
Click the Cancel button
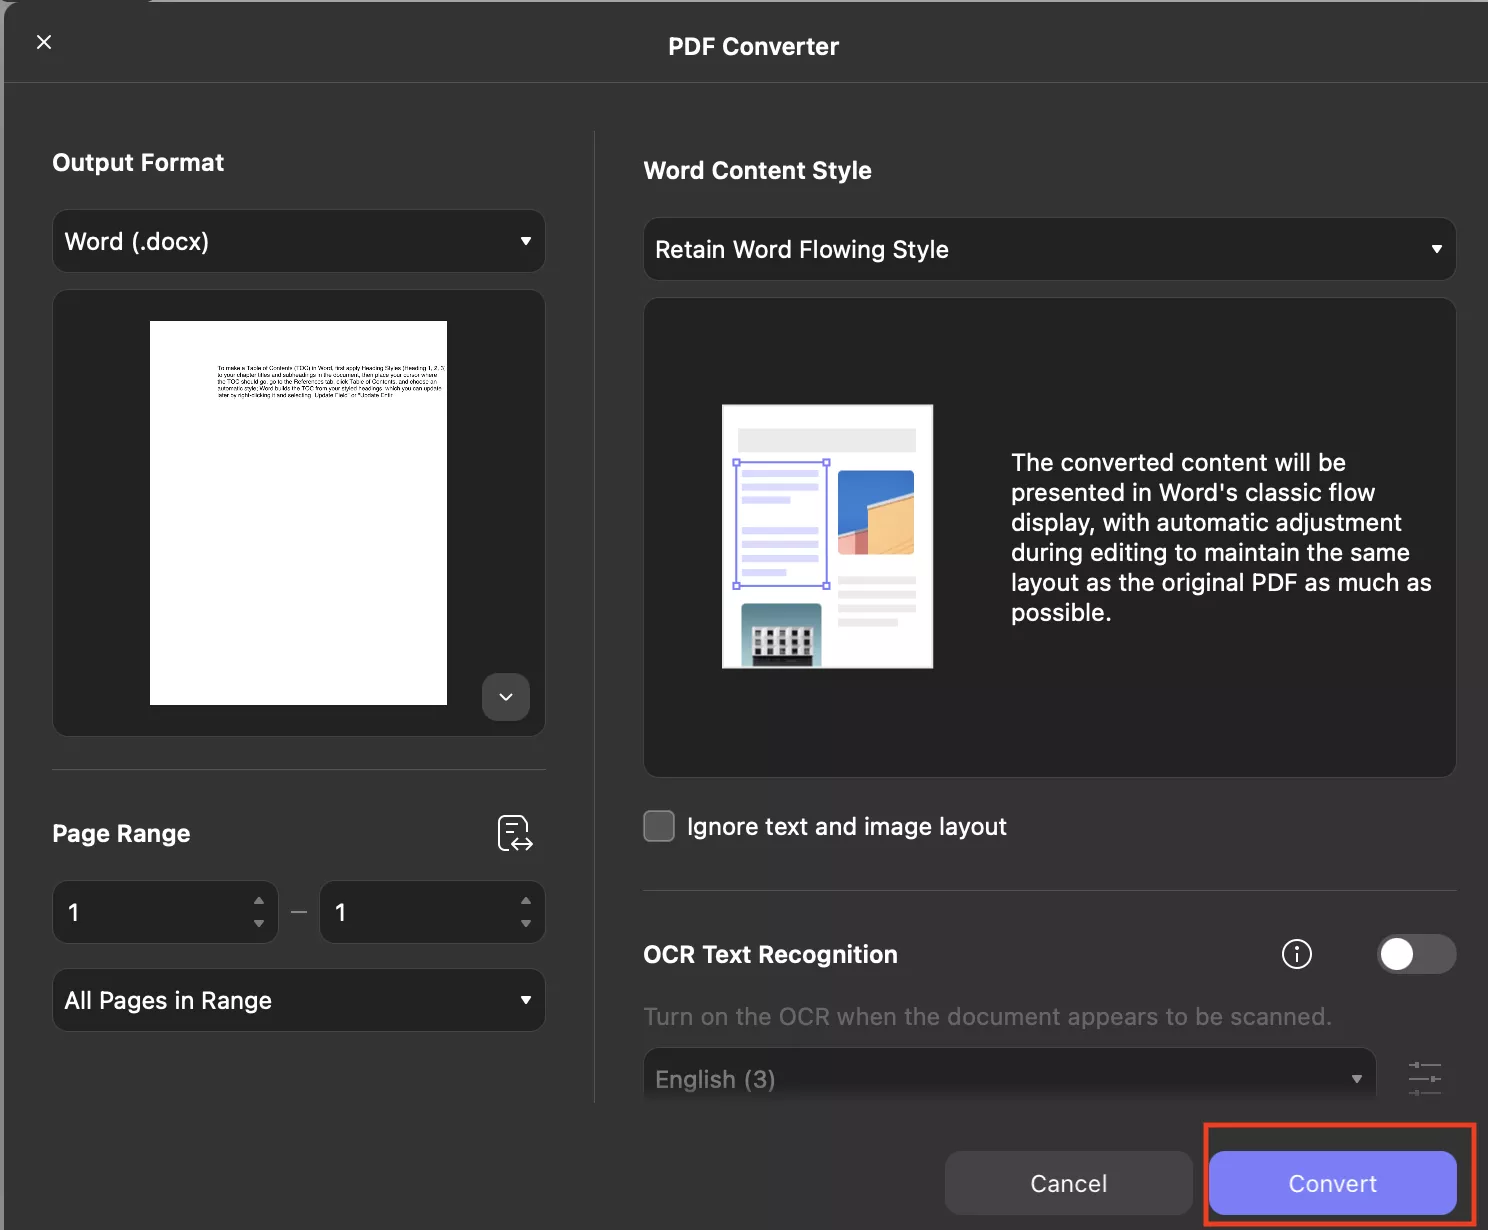click(x=1068, y=1183)
